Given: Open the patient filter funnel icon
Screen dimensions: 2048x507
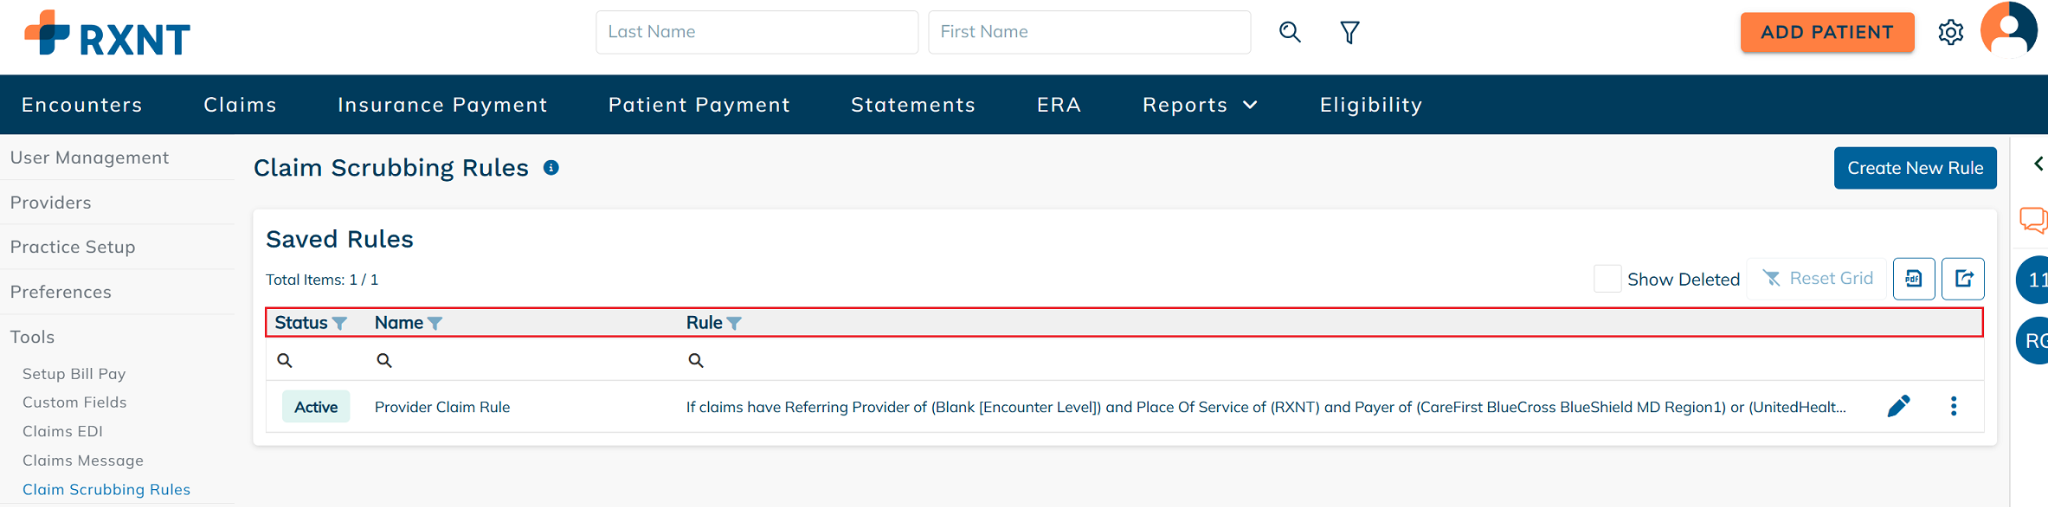Looking at the screenshot, I should 1350,32.
